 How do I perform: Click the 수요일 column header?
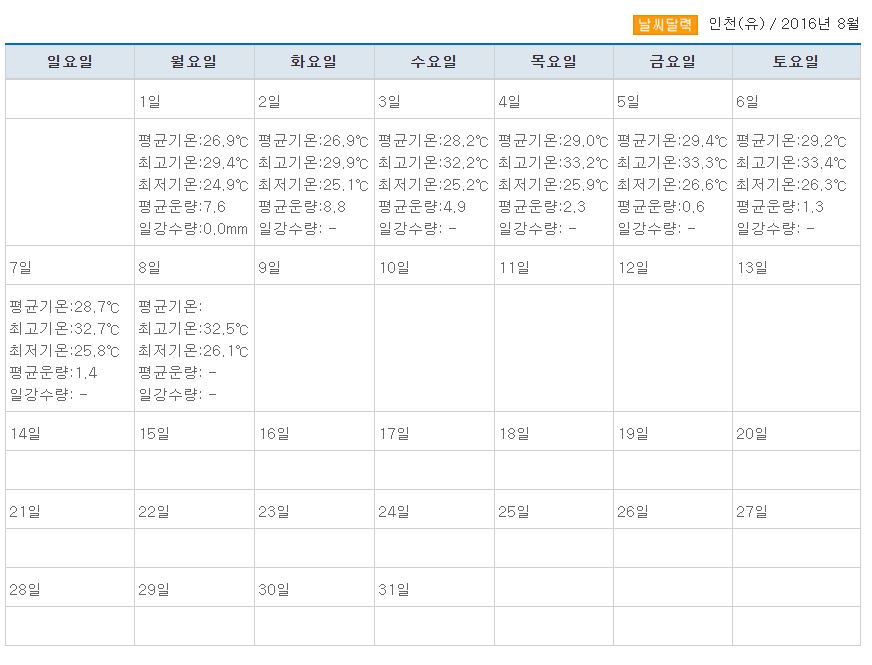point(434,62)
